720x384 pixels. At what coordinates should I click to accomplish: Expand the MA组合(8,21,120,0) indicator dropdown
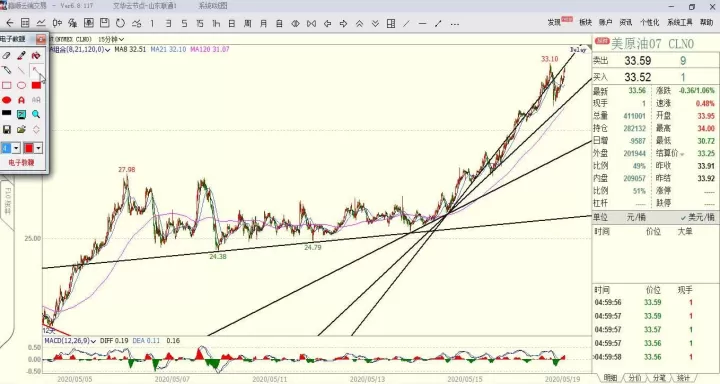[107, 50]
